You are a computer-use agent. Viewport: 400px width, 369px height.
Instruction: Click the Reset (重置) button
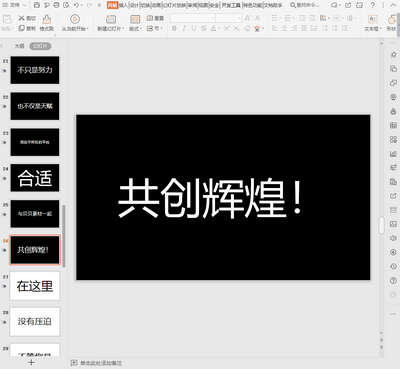click(155, 18)
